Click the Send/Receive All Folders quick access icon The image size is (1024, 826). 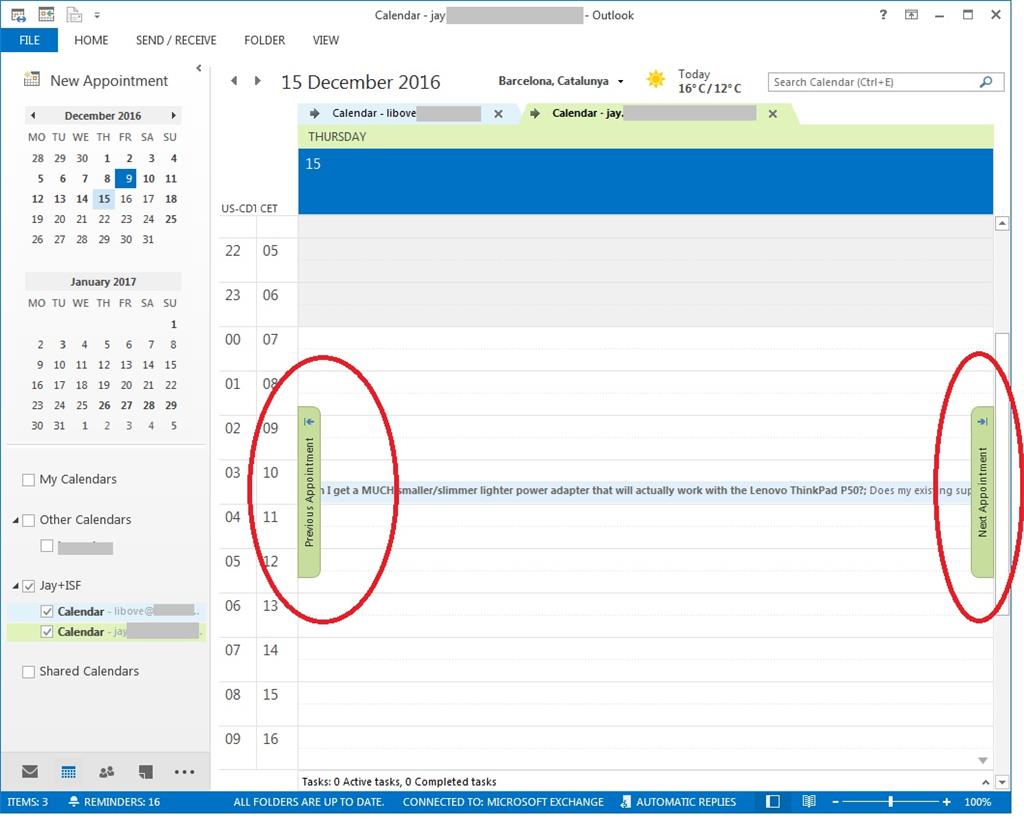tap(18, 14)
